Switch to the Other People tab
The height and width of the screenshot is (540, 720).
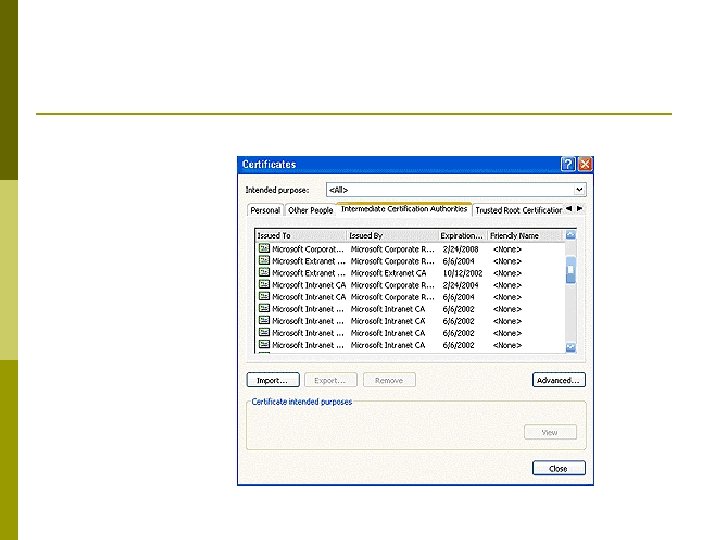pyautogui.click(x=310, y=210)
